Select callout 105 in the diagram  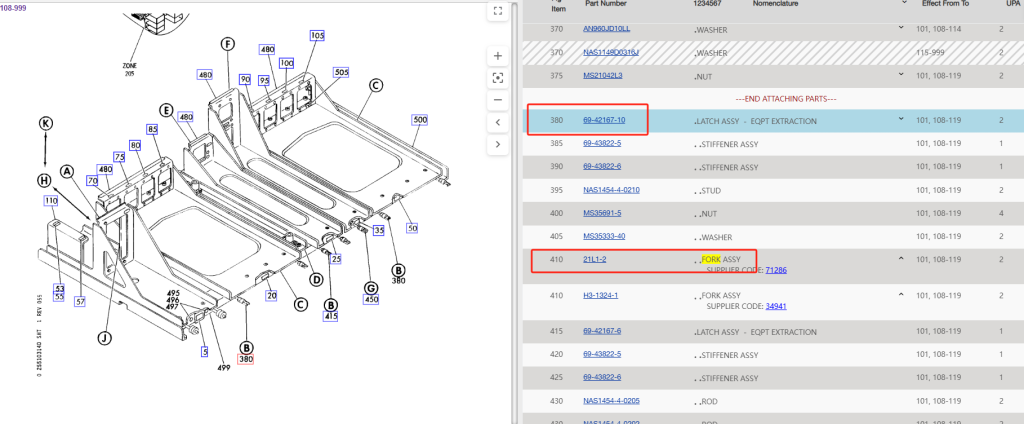click(317, 35)
